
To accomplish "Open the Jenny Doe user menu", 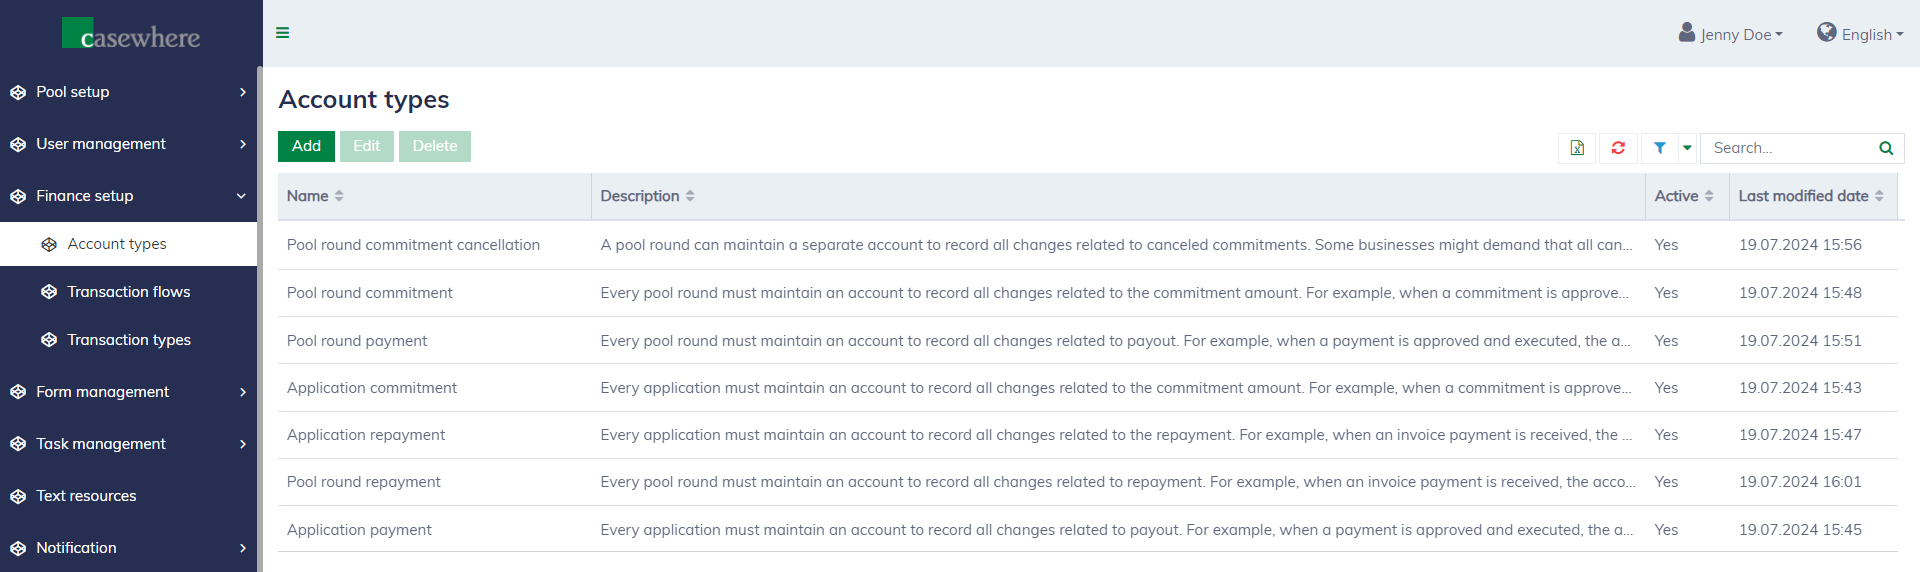I will [x=1731, y=34].
